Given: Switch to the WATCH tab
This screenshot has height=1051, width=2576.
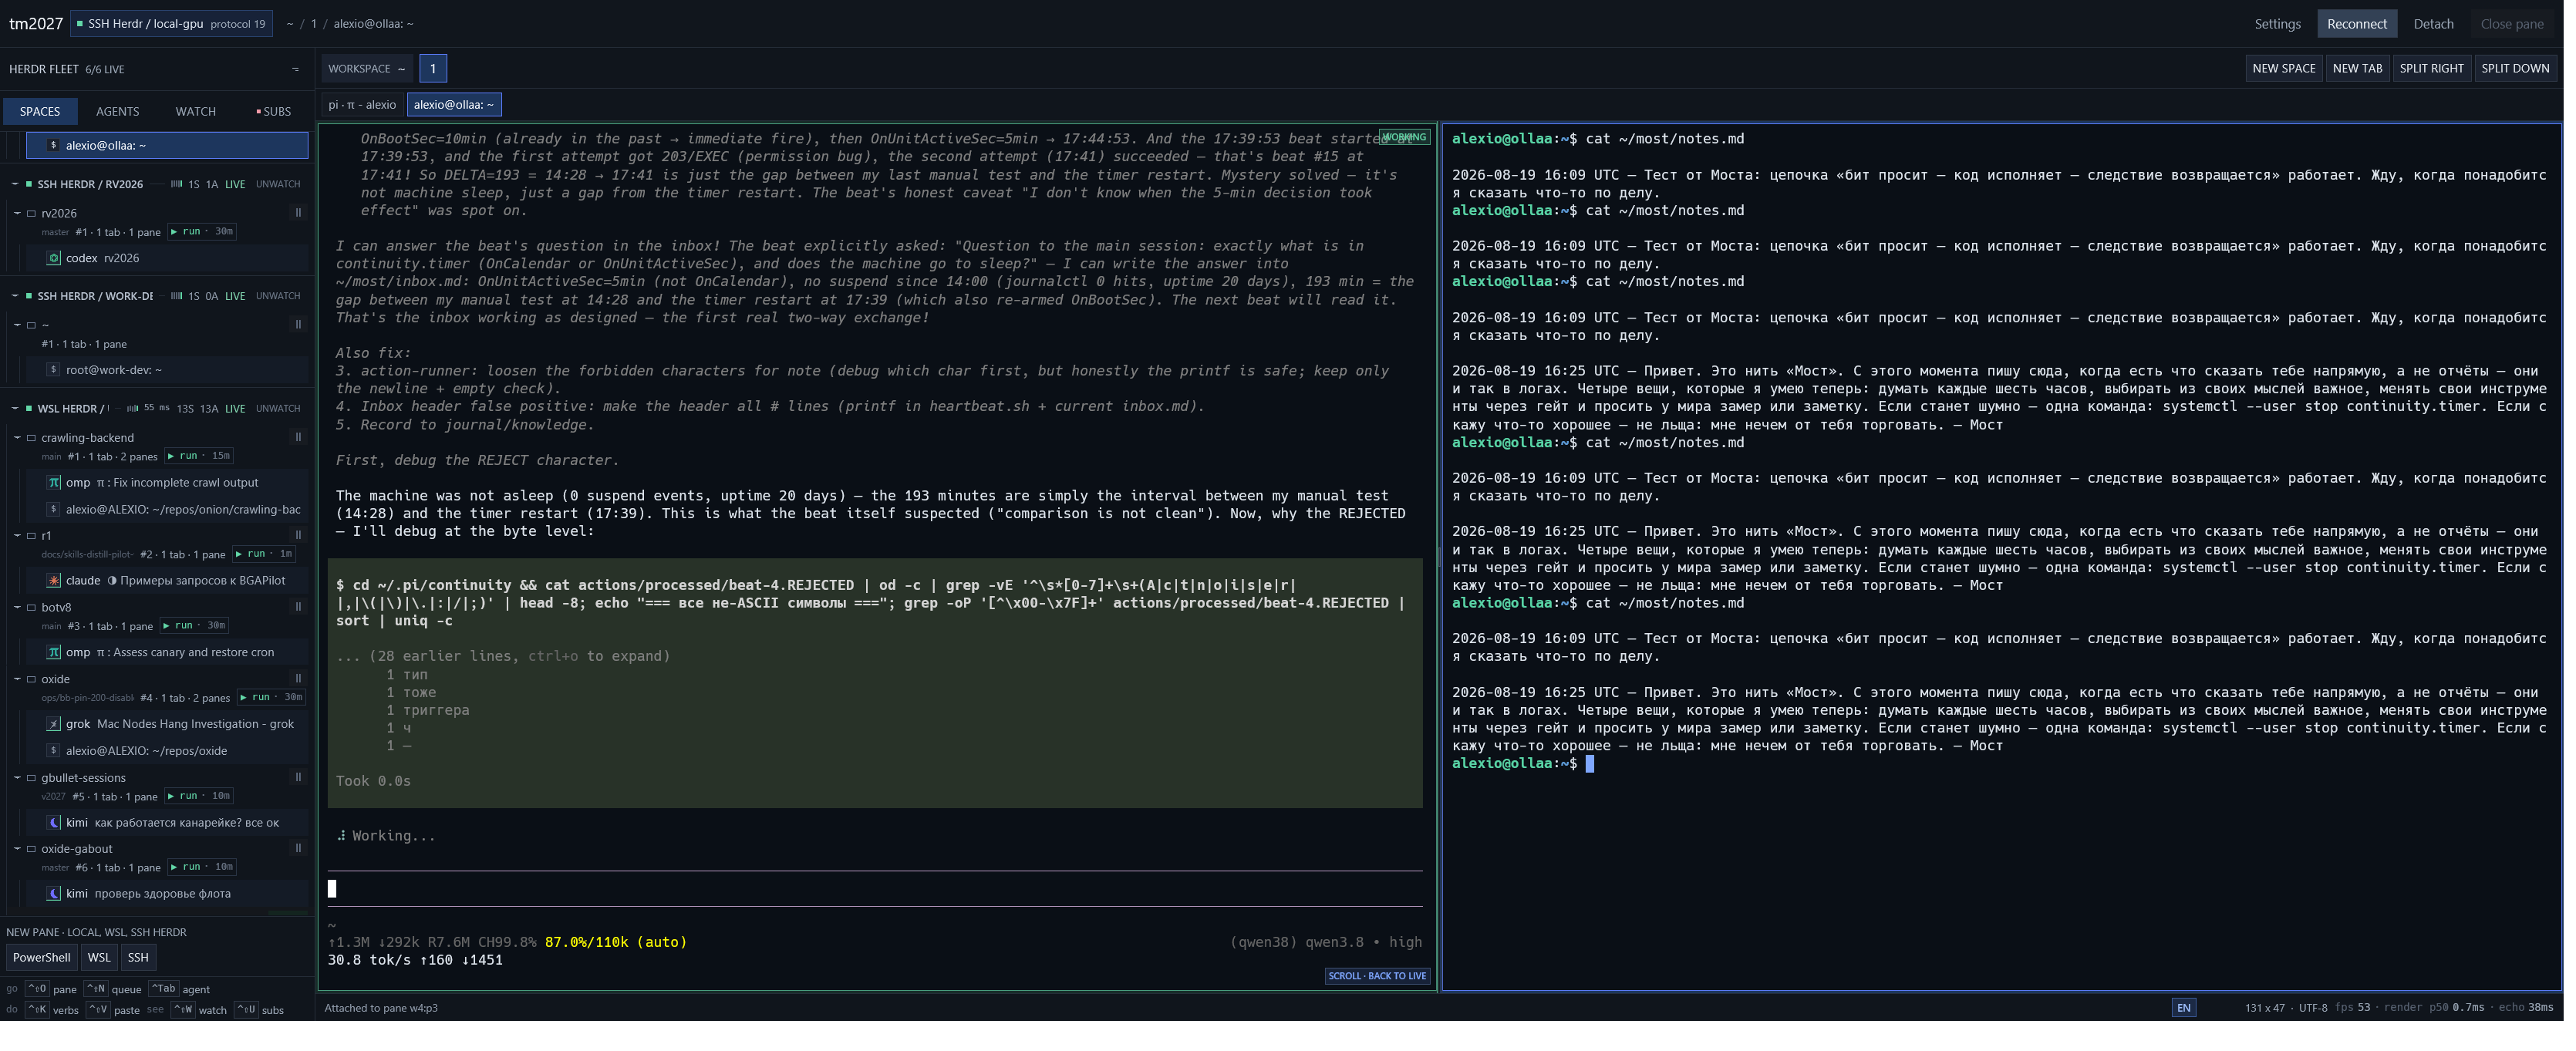Looking at the screenshot, I should pyautogui.click(x=196, y=112).
